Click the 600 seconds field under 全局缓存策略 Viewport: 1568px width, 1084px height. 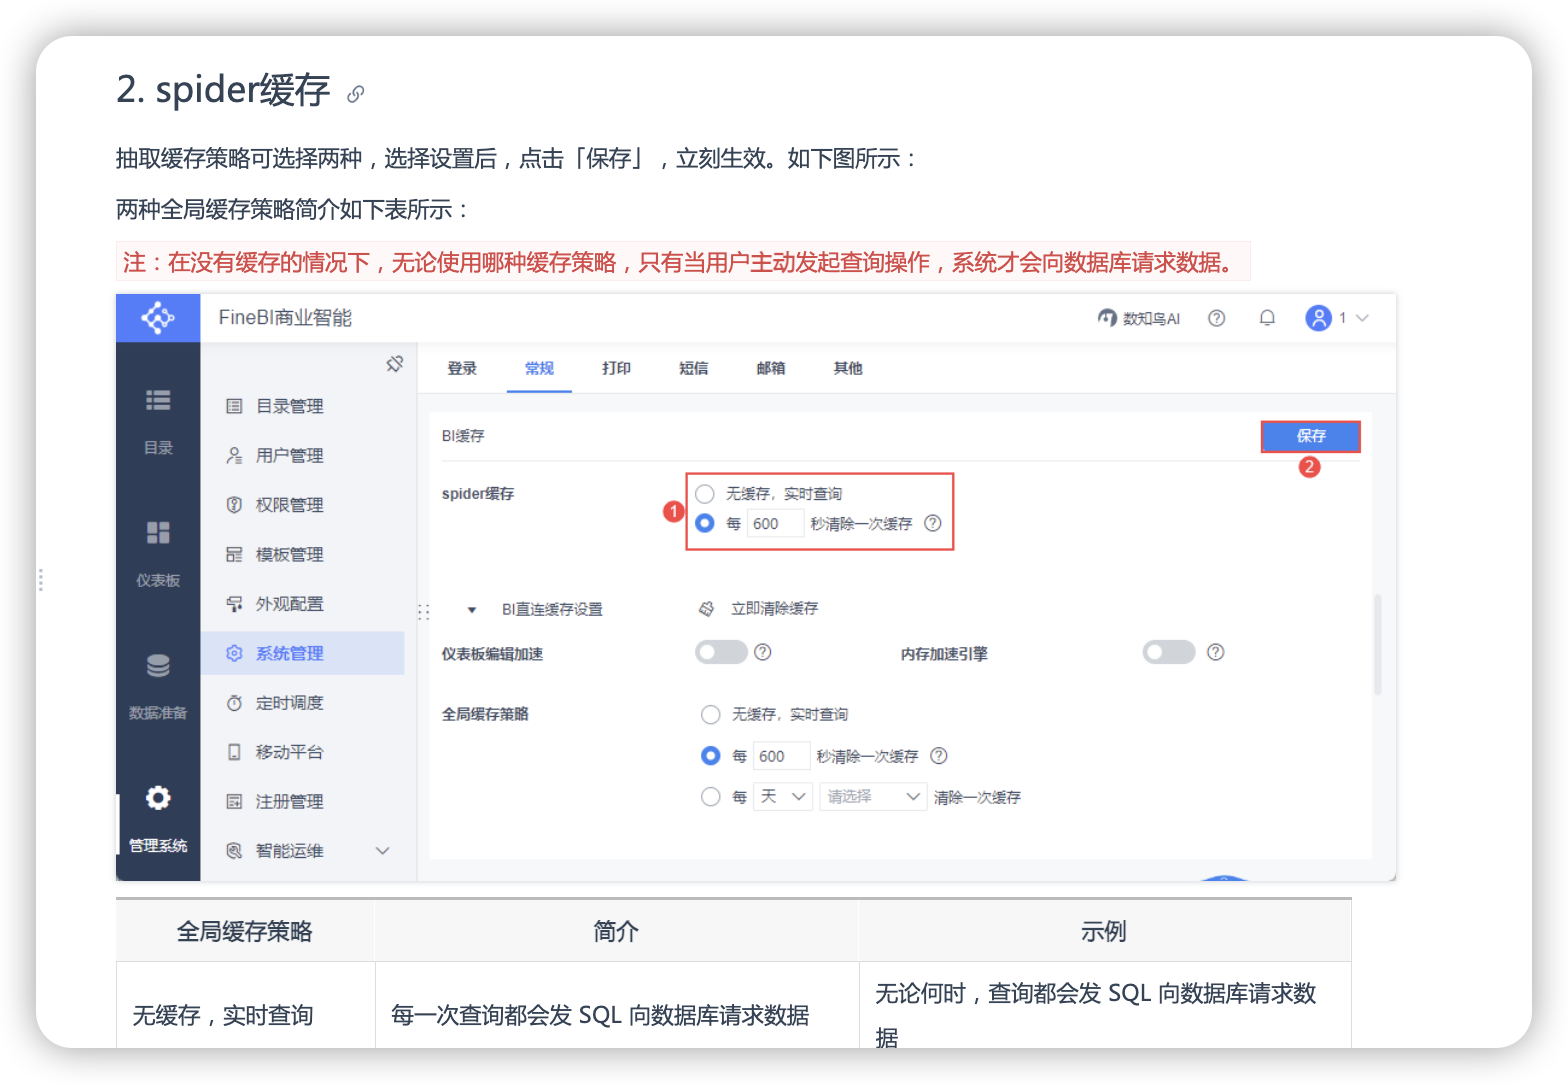(x=781, y=756)
